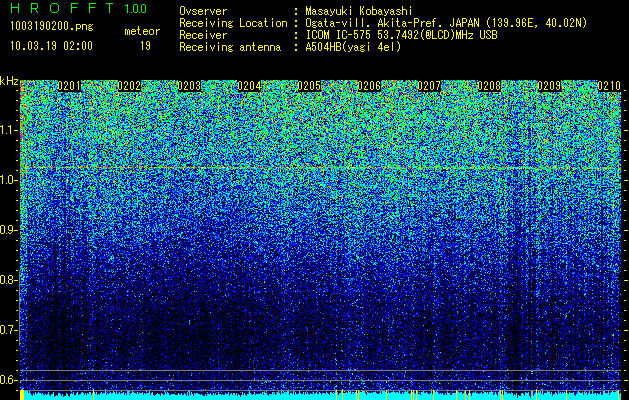Click the 0209 time marker
629x400 pixels.
coord(549,86)
